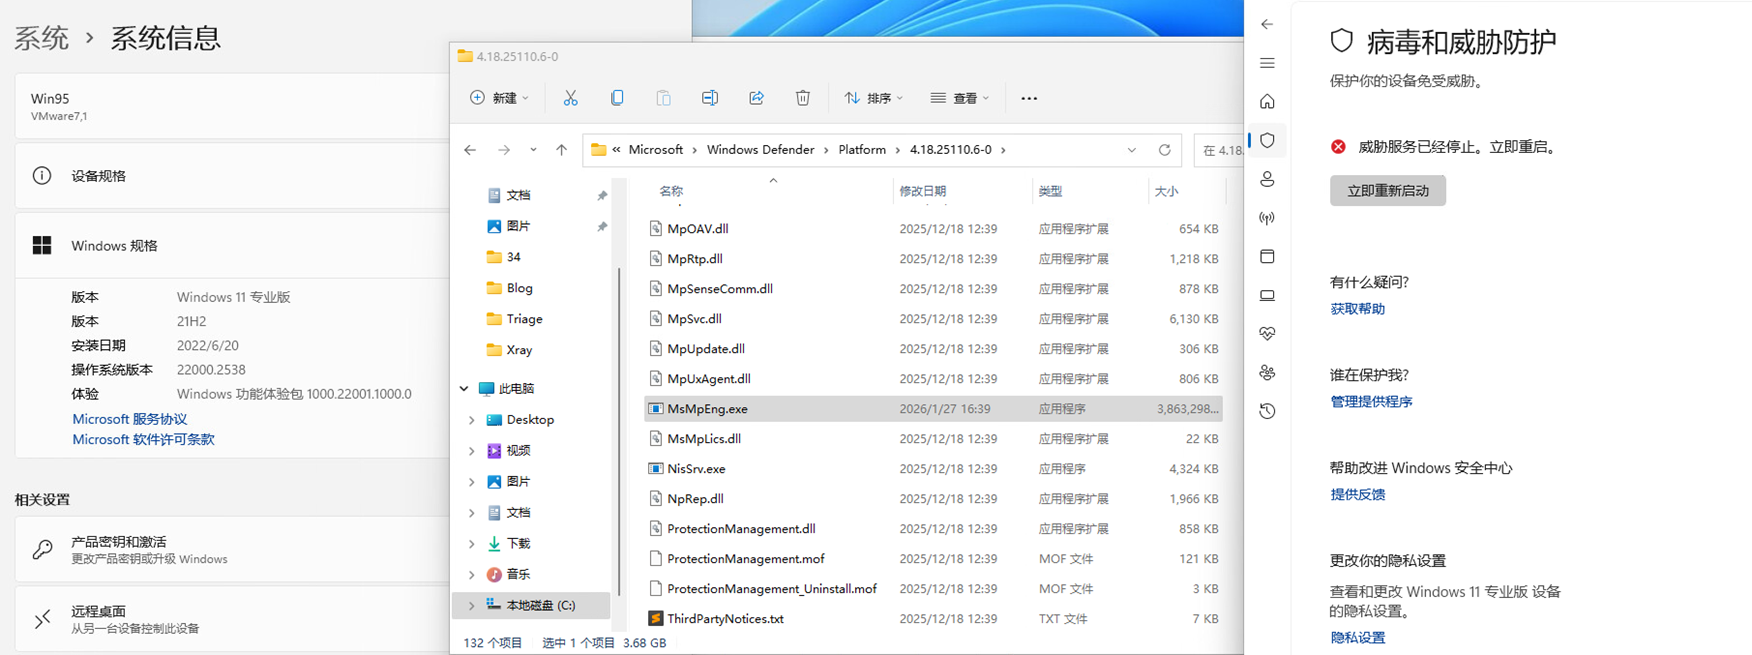Open App and browser control sidebar icon
Screen dimensions: 1752x655
click(x=1267, y=256)
